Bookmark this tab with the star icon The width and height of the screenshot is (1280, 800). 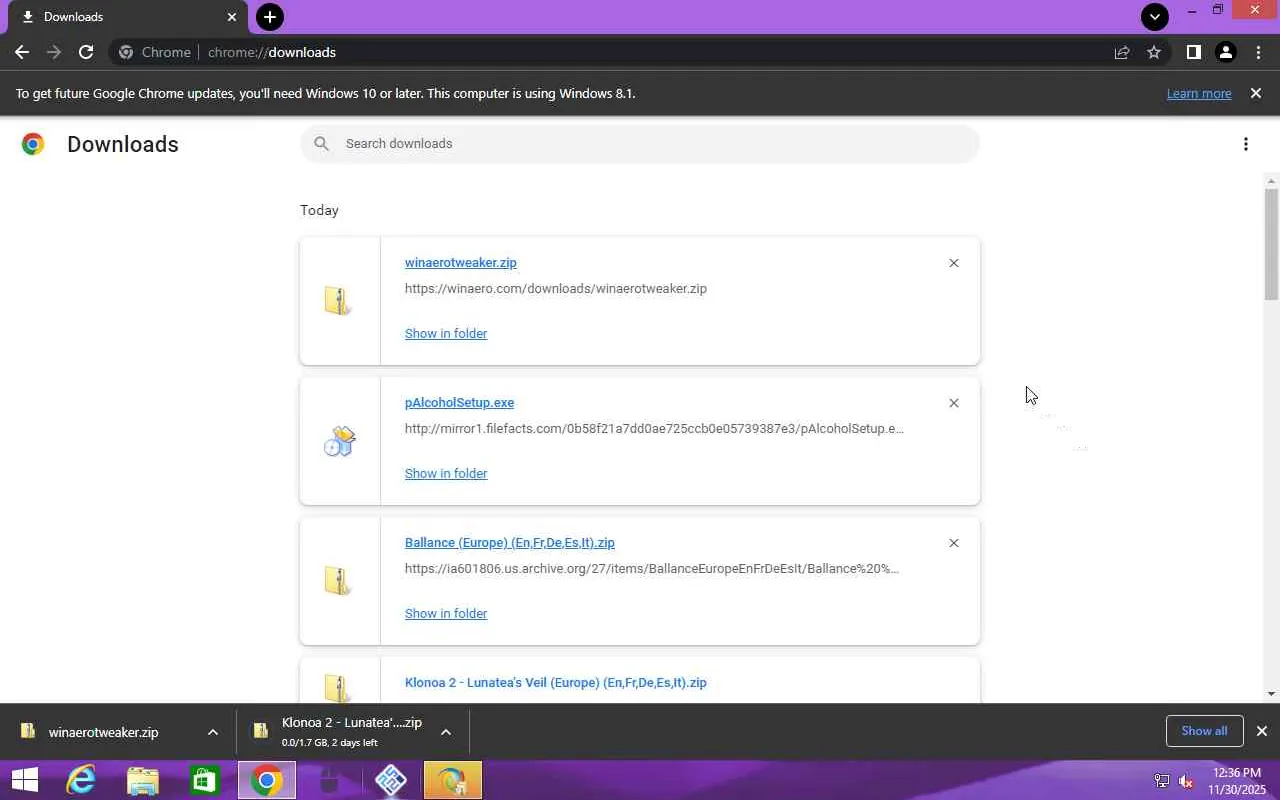(1154, 52)
